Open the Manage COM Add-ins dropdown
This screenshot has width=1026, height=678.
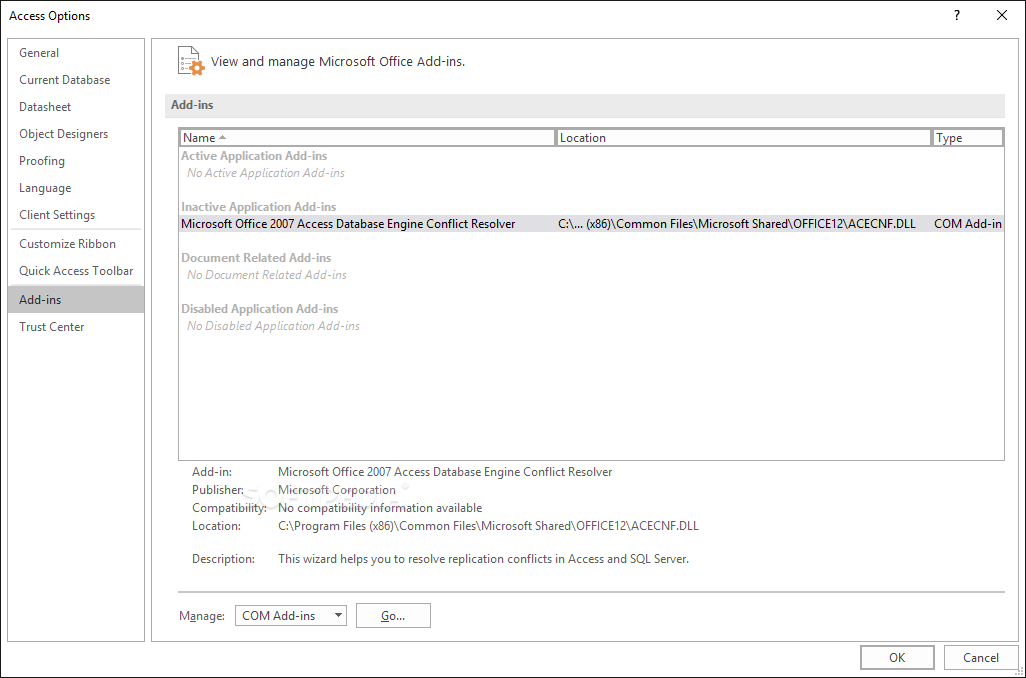291,615
